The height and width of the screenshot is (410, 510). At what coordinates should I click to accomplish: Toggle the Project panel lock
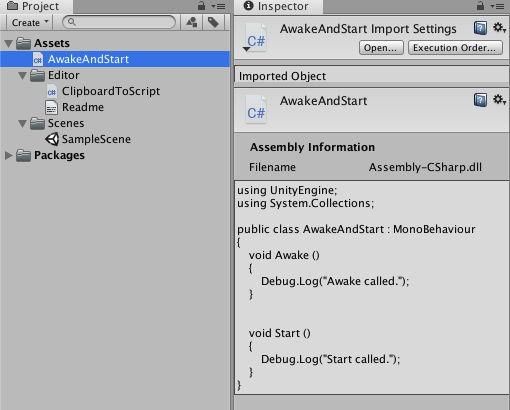pyautogui.click(x=201, y=6)
